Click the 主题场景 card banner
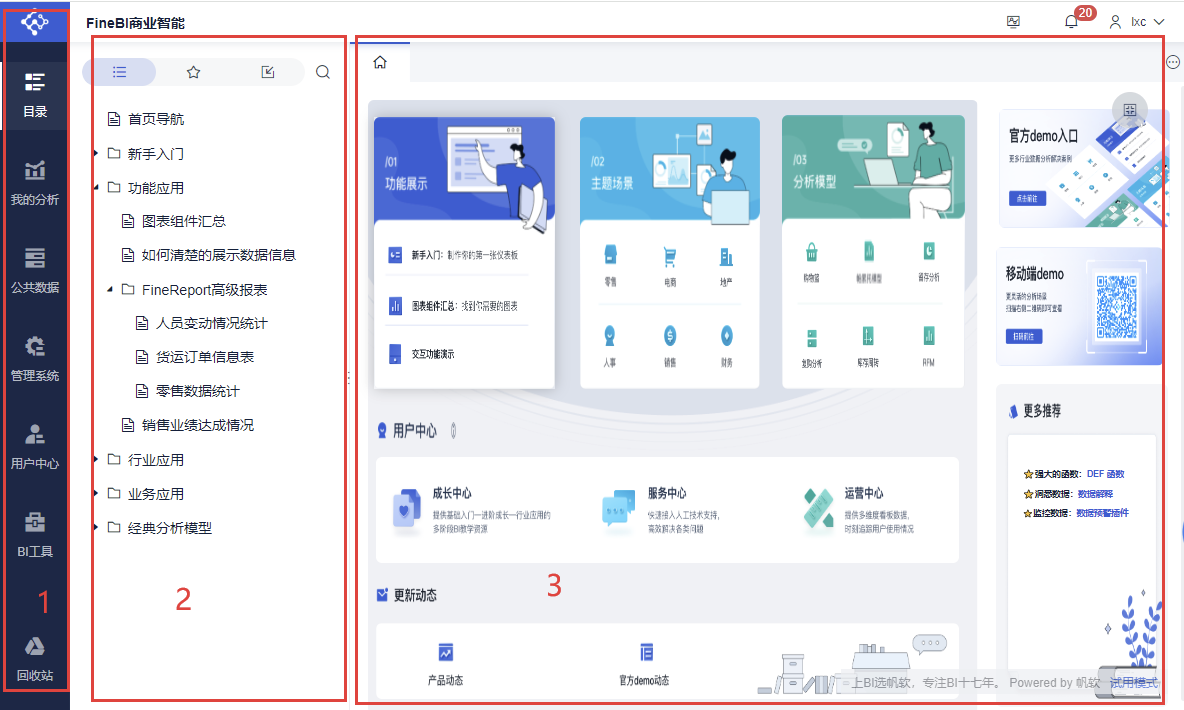Image resolution: width=1184 pixels, height=710 pixels. [x=670, y=169]
